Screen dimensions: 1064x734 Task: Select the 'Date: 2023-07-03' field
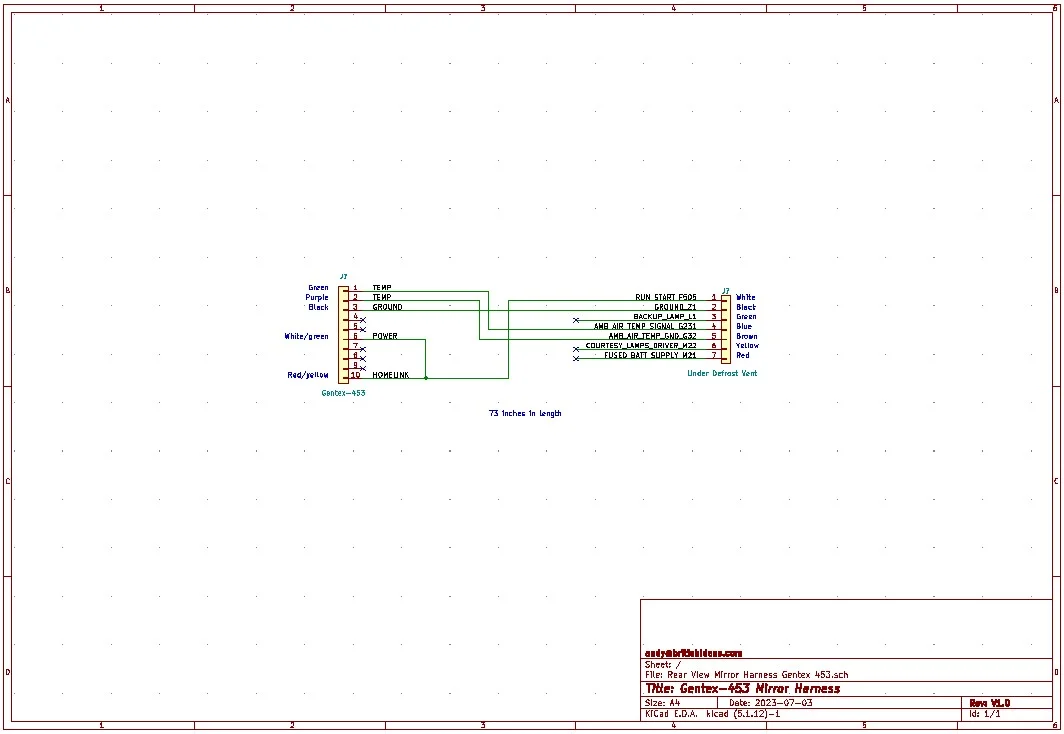[x=771, y=703]
